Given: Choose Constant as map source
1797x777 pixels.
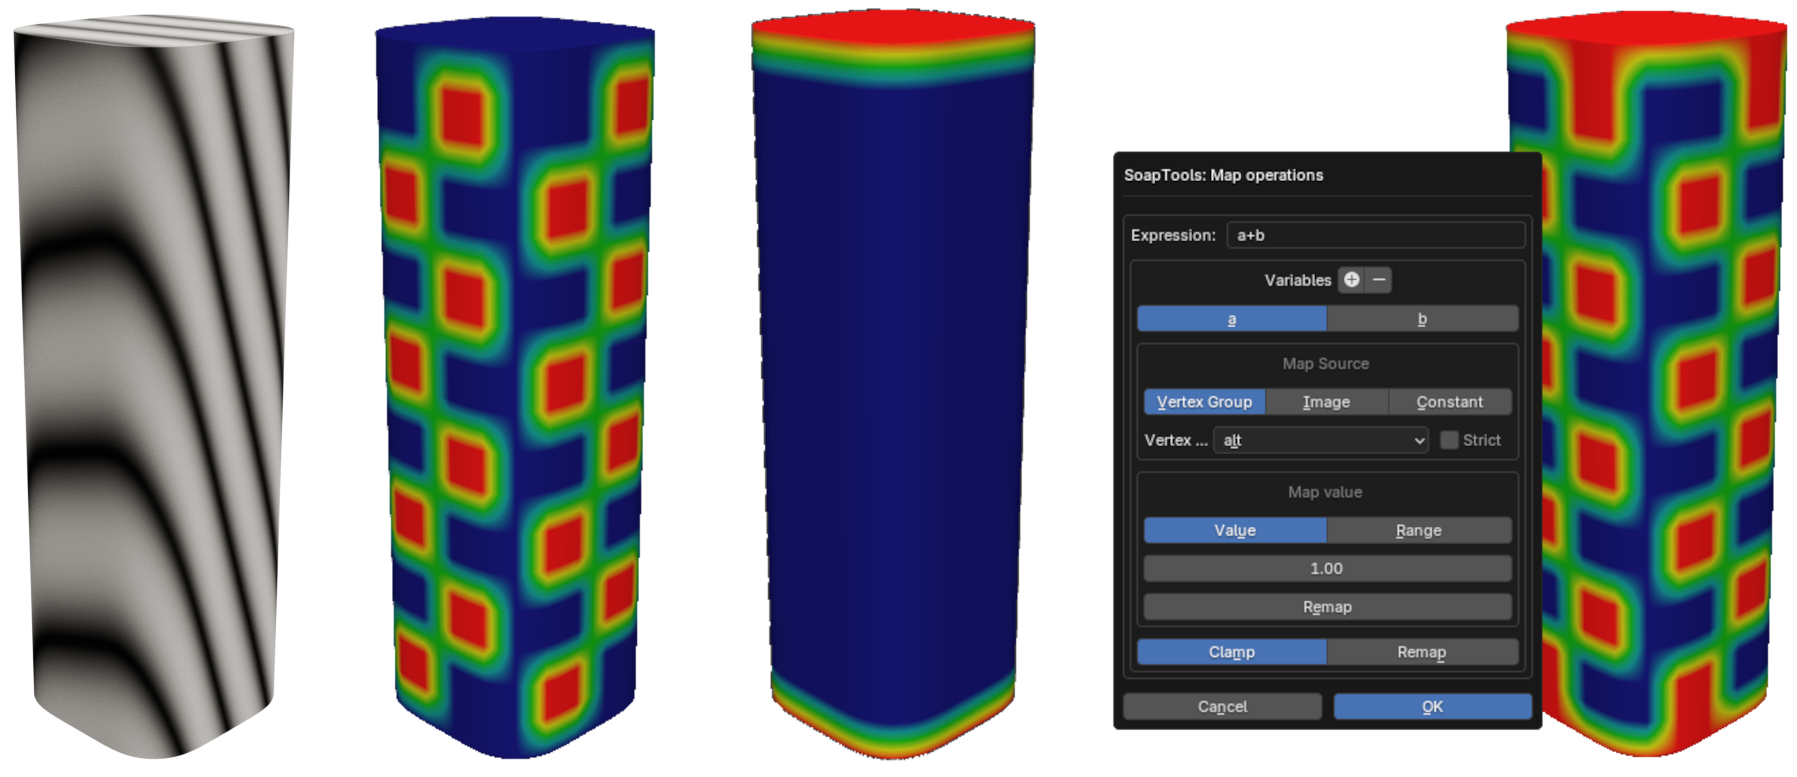Looking at the screenshot, I should tap(1449, 402).
